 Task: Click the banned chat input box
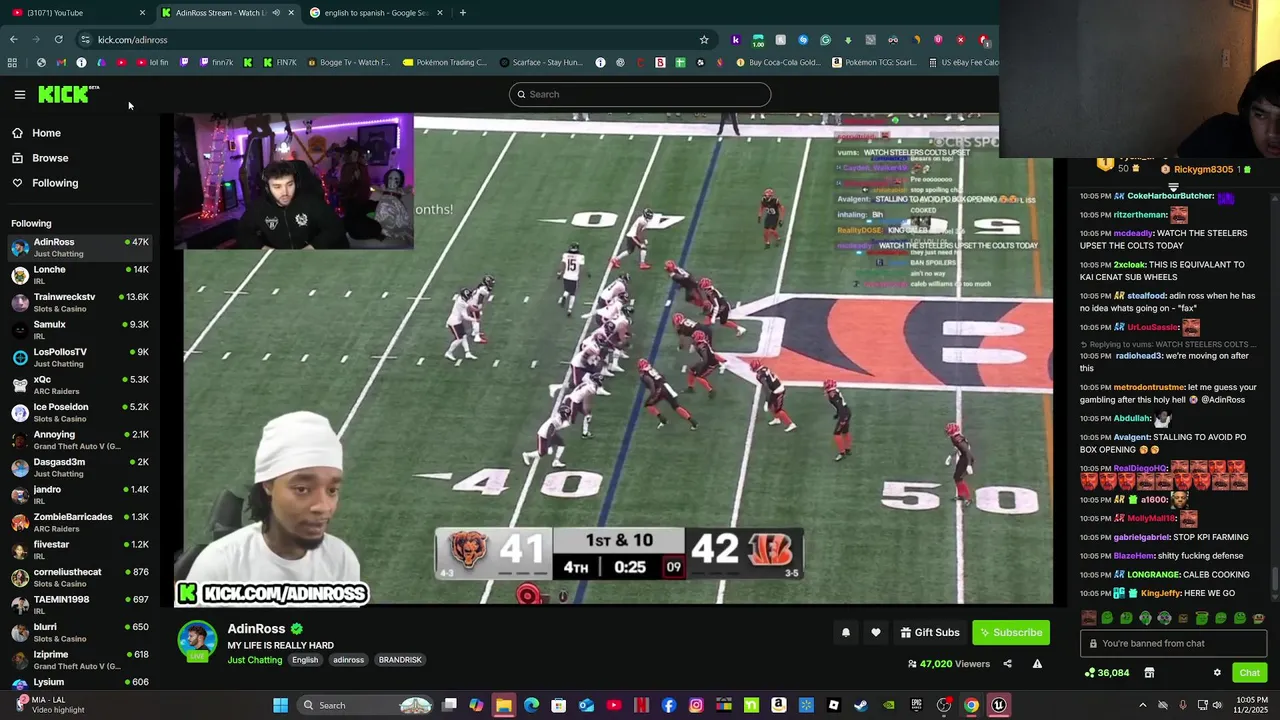tap(1173, 644)
